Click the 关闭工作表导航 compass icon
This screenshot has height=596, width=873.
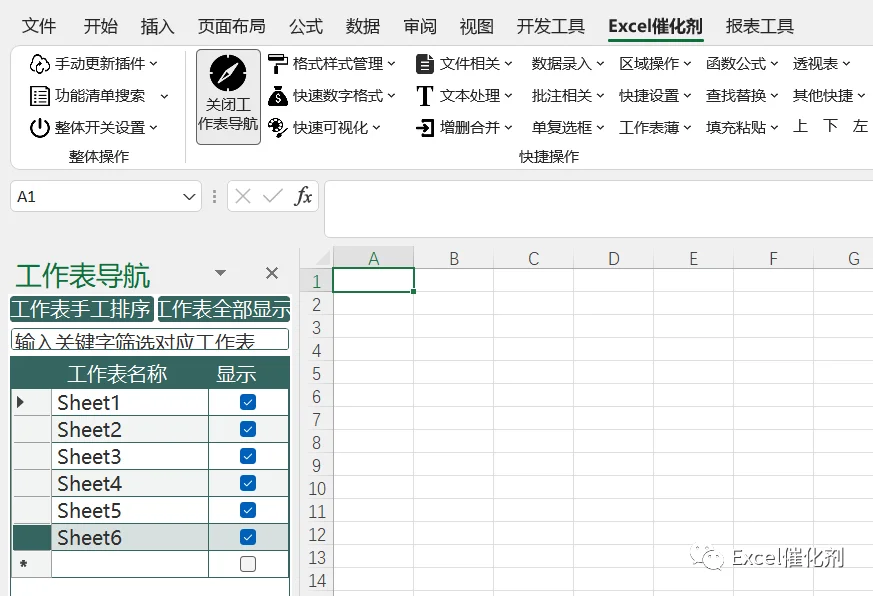(228, 73)
